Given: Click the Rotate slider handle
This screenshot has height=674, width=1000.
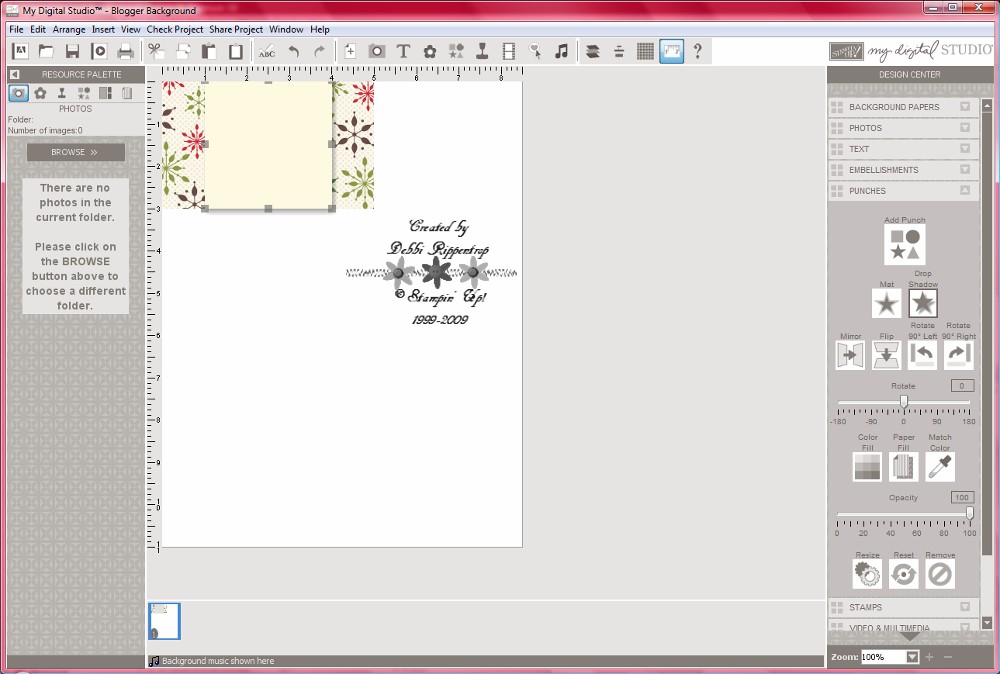Looking at the screenshot, I should (904, 401).
